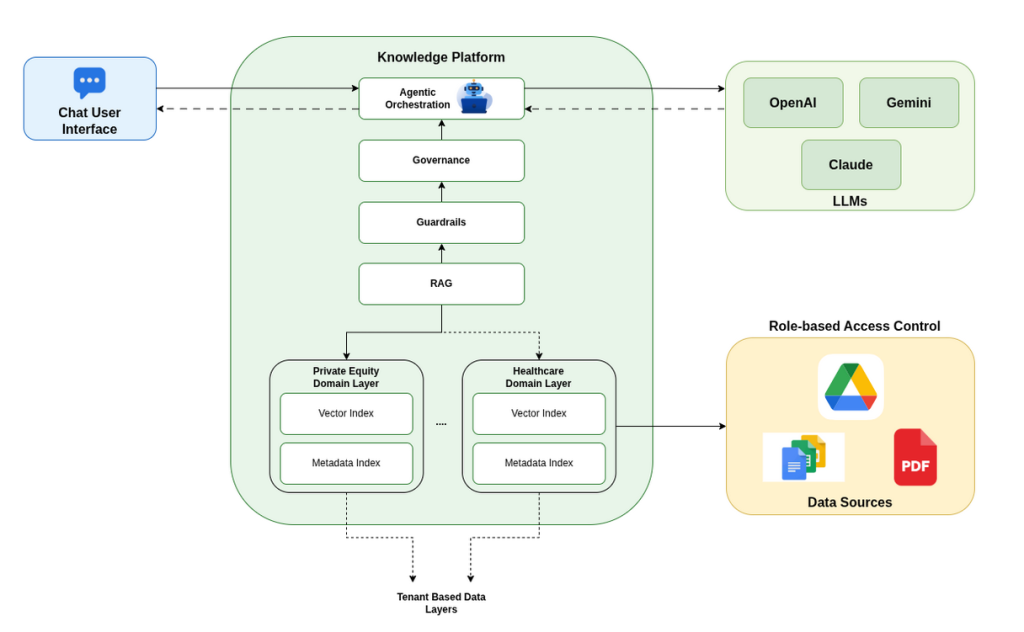Image resolution: width=1024 pixels, height=632 pixels.
Task: Click the Healthcare Vector Index block
Action: pos(538,413)
